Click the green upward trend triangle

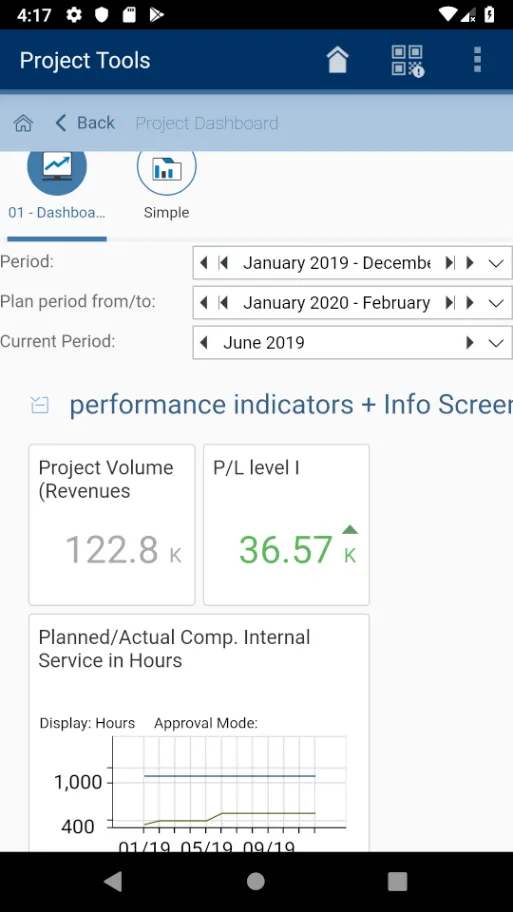coord(350,529)
